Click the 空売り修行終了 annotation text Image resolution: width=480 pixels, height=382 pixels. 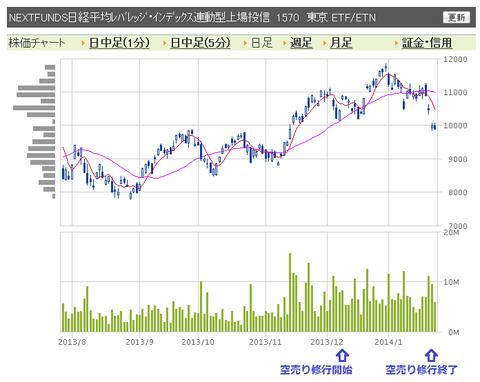pos(421,370)
